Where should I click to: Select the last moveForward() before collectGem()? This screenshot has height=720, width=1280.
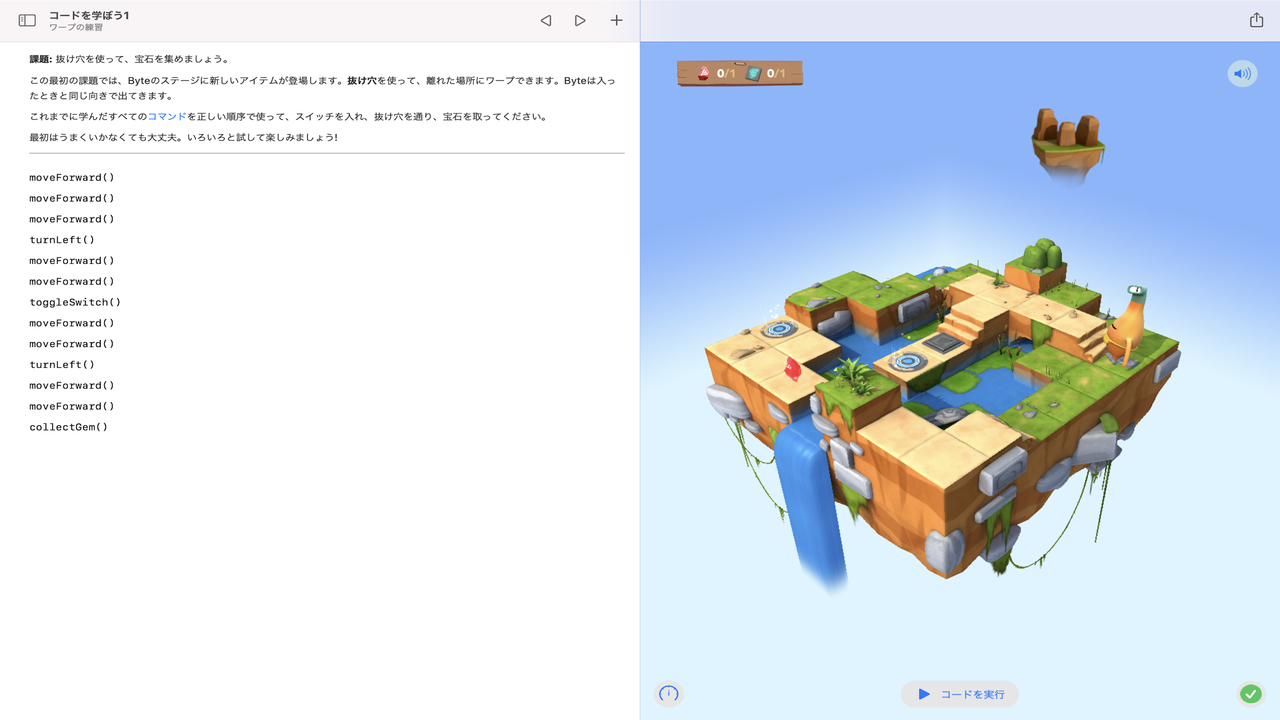point(72,406)
